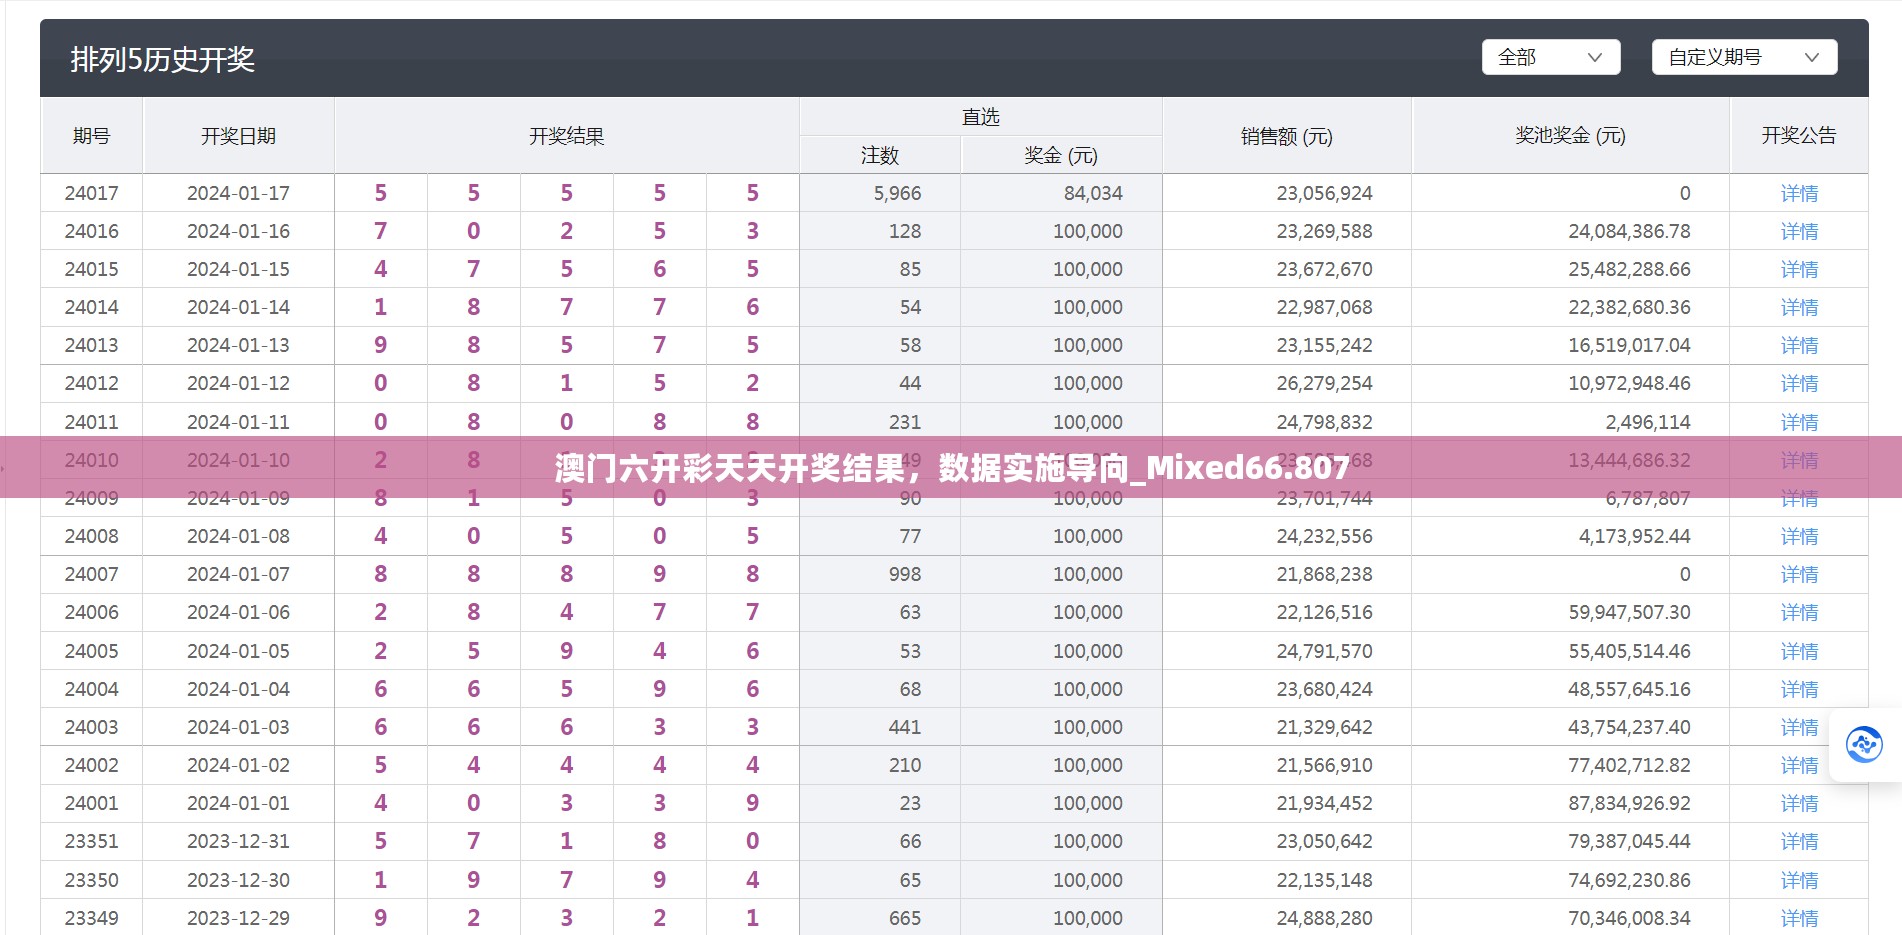This screenshot has height=935, width=1902.
Task: Select prize pool value 10,972,948.46
Action: pos(1629,383)
